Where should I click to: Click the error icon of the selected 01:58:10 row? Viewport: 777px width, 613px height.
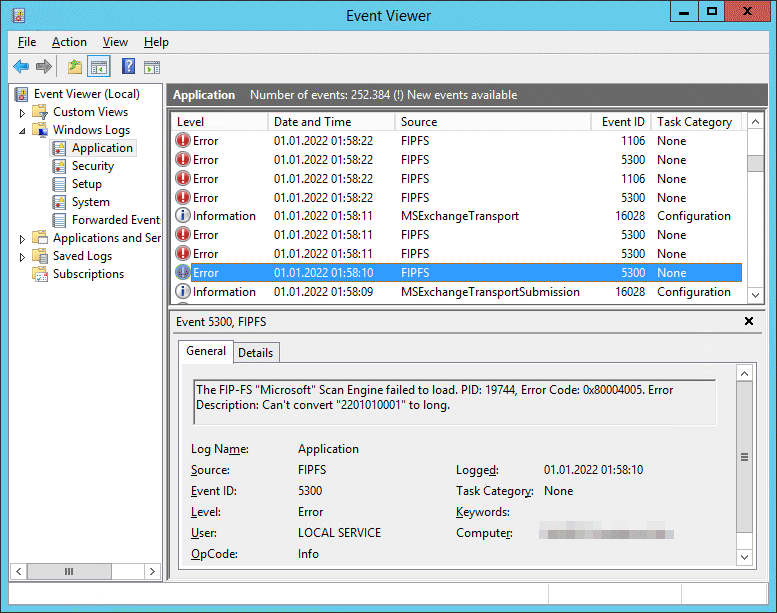coord(183,272)
